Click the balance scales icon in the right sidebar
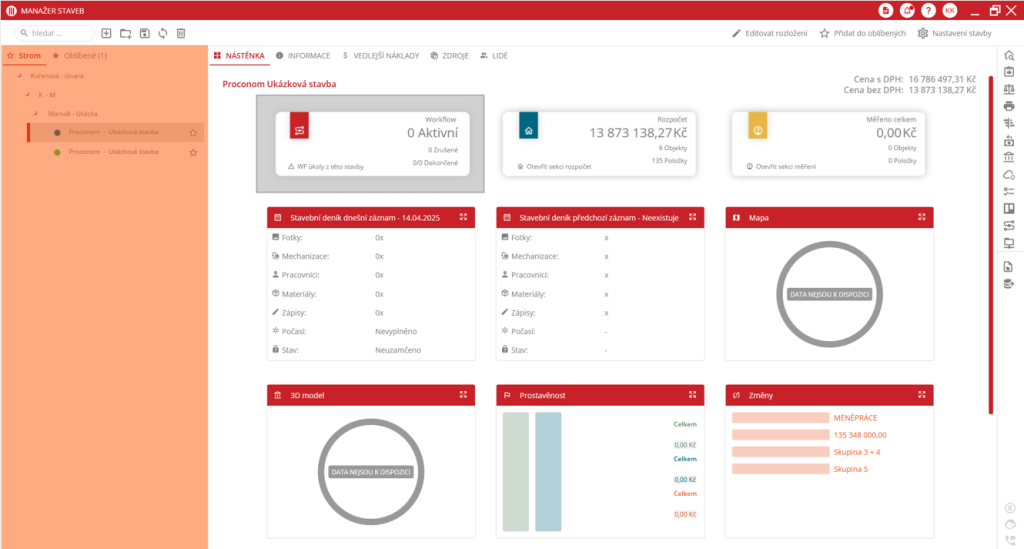Screen dimensions: 1024x549 tap(1009, 88)
